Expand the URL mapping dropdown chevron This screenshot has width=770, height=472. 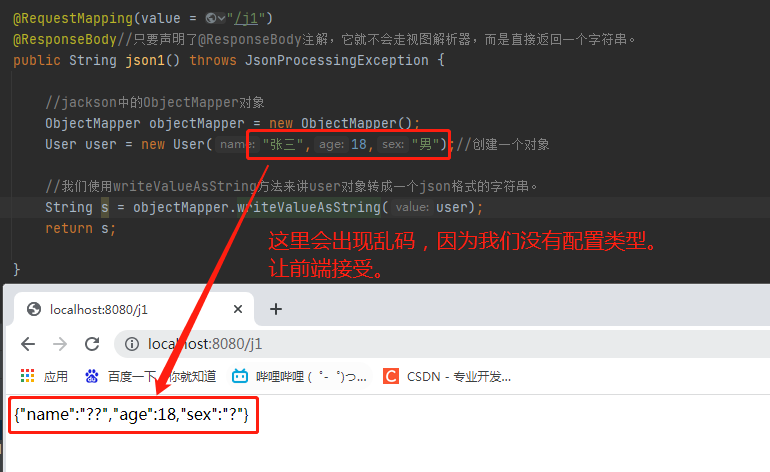[221, 18]
